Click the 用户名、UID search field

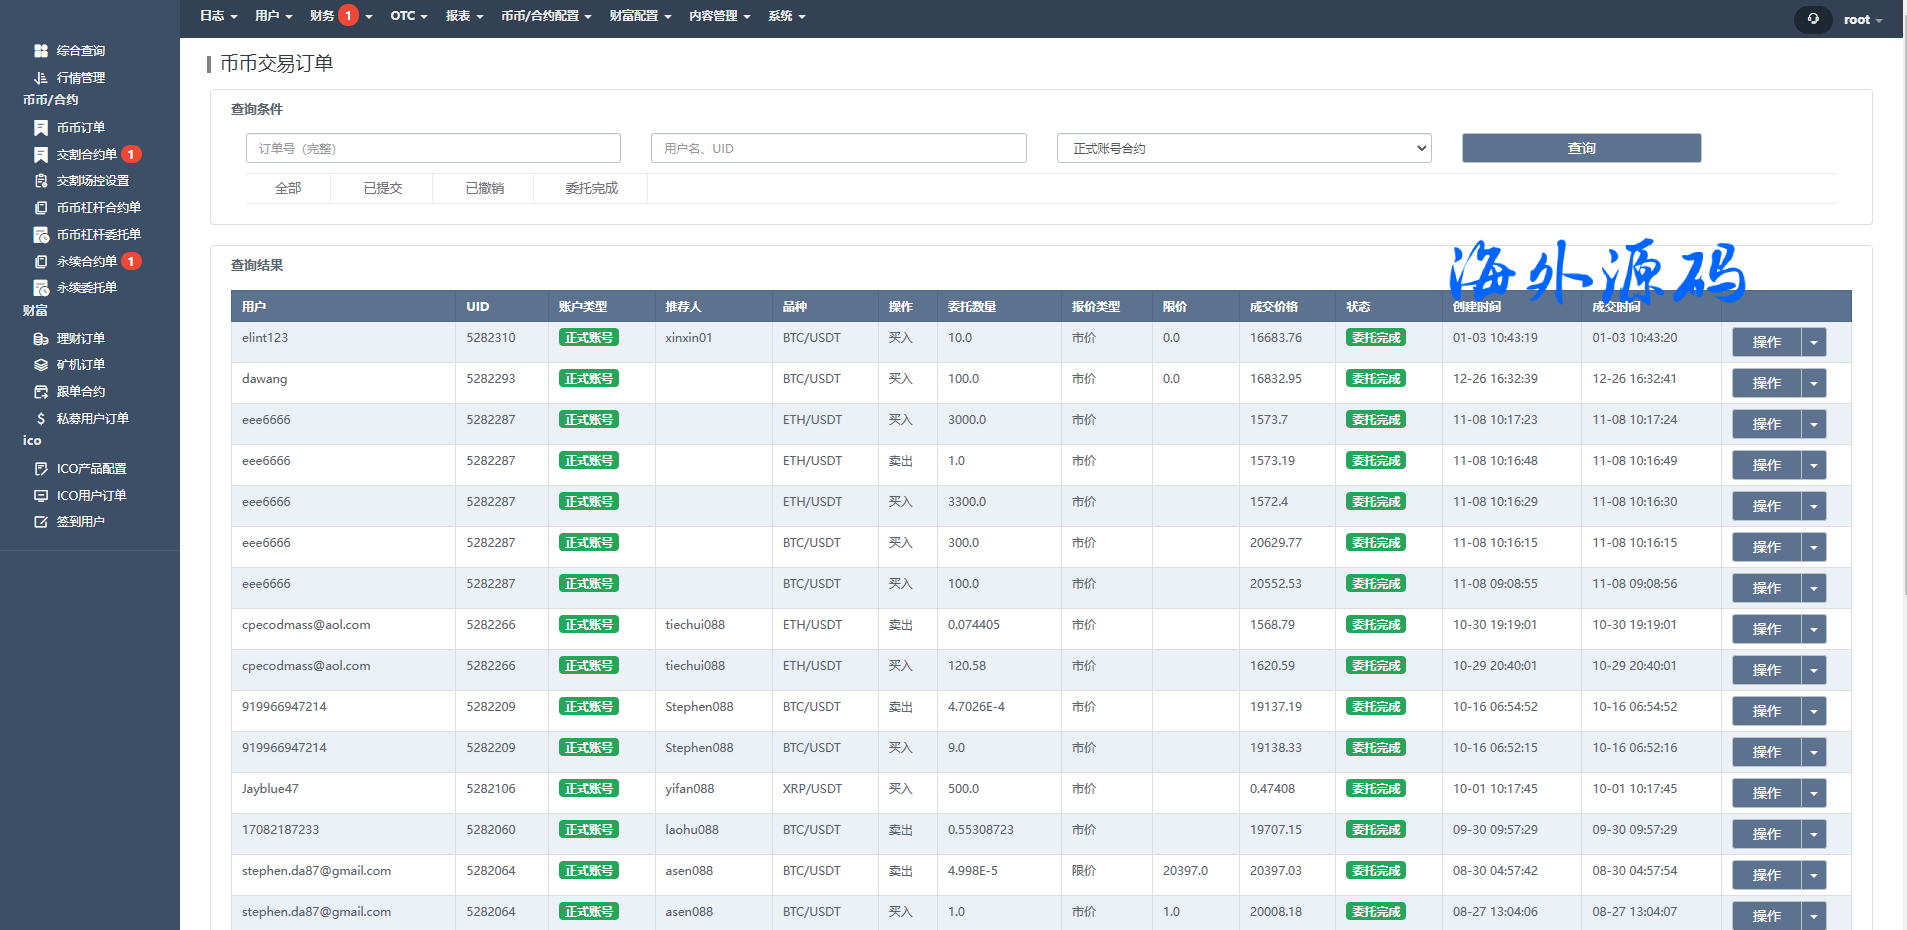tap(838, 148)
